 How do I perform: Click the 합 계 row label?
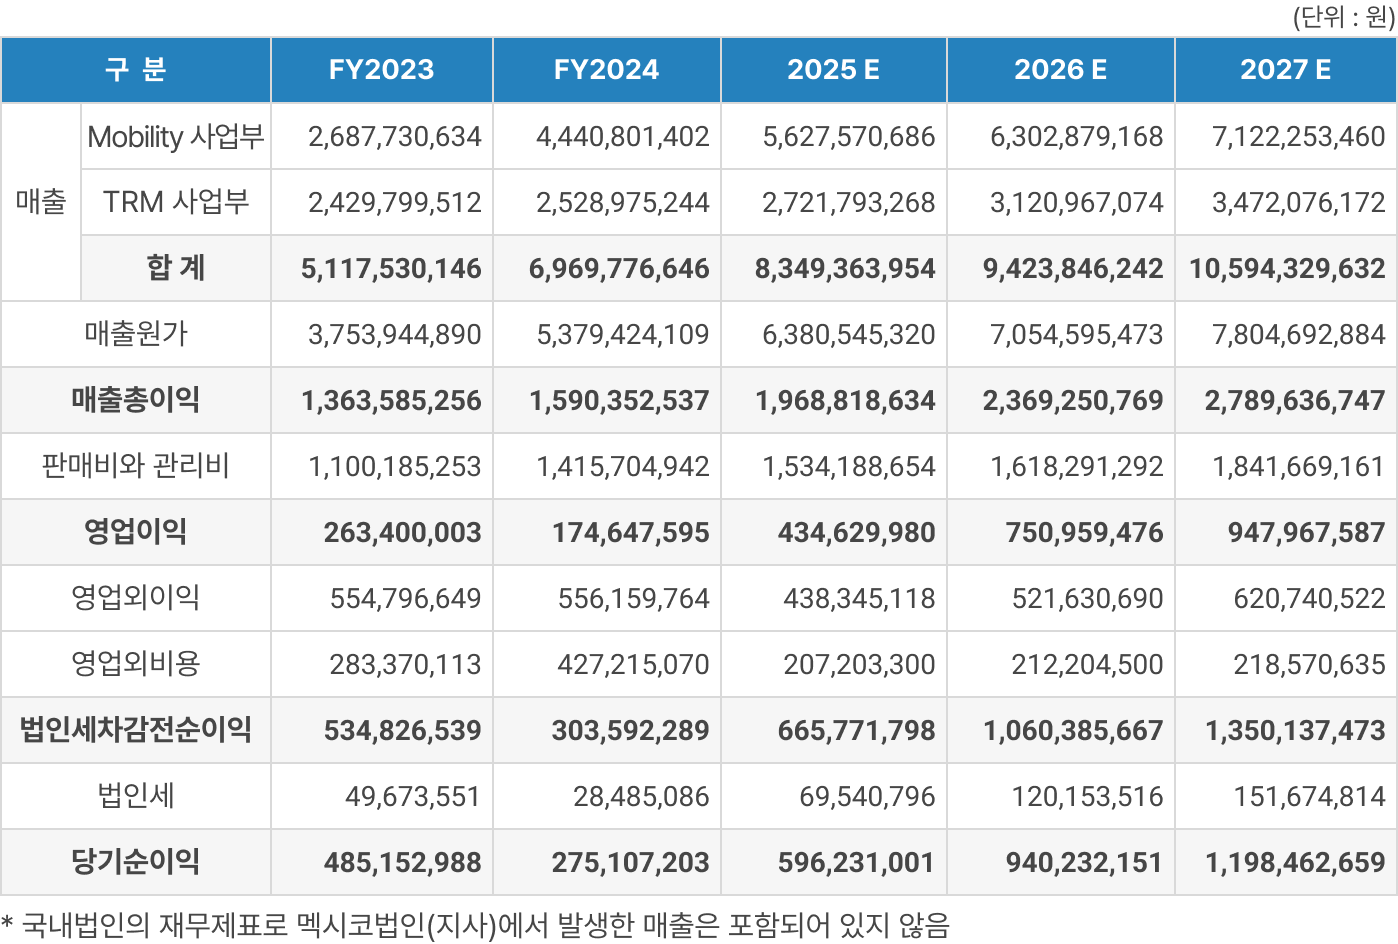coord(176,268)
